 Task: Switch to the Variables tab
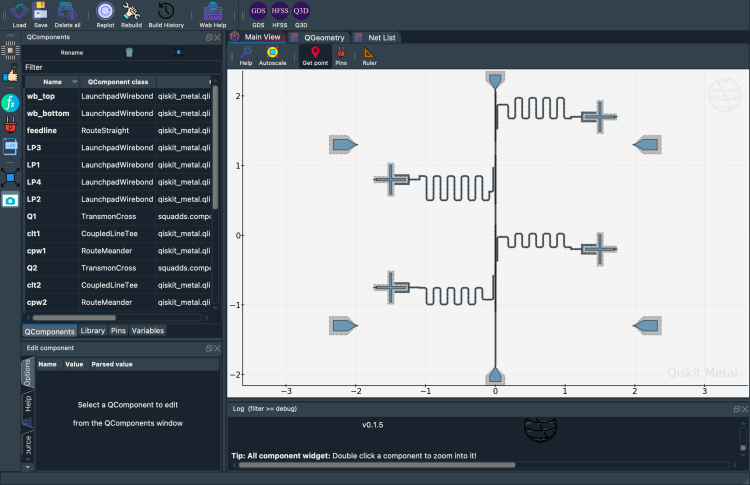[x=148, y=331]
